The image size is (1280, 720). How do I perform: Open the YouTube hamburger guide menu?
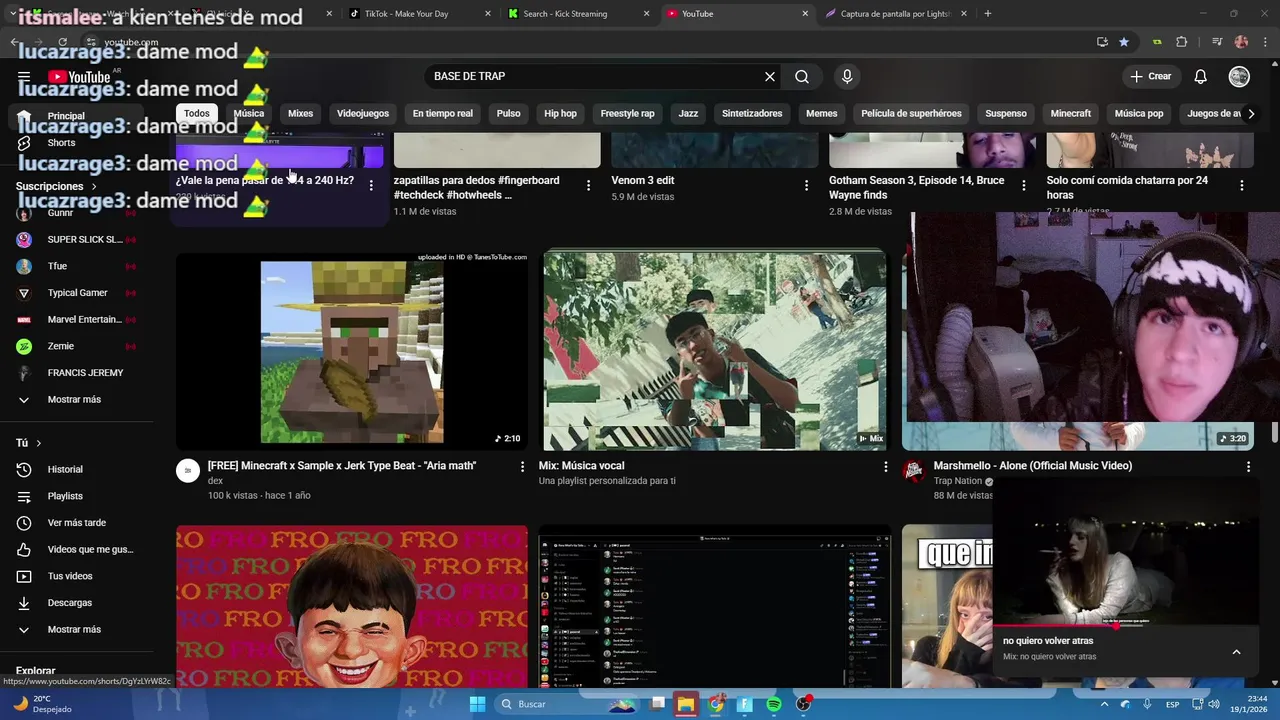click(x=24, y=77)
